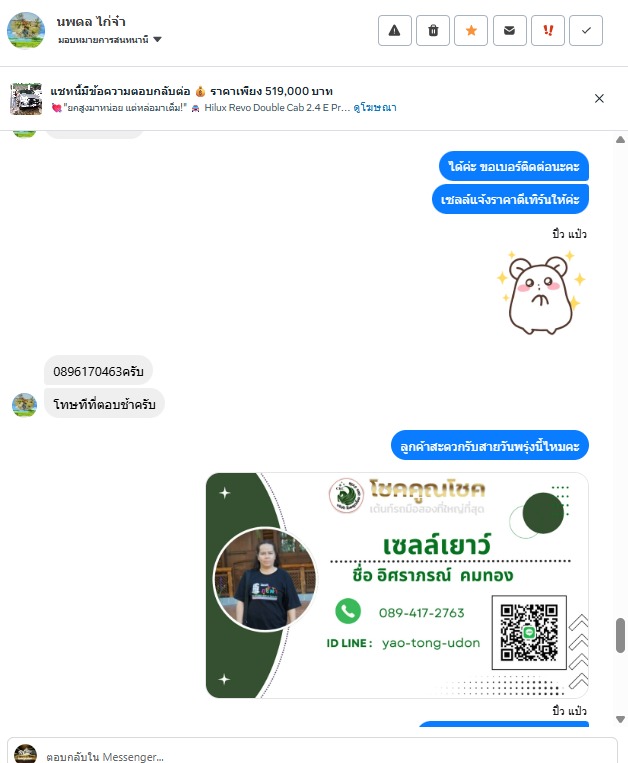This screenshot has height=763, width=628.
Task: Click the customer's profile picture in header
Action: (26, 31)
